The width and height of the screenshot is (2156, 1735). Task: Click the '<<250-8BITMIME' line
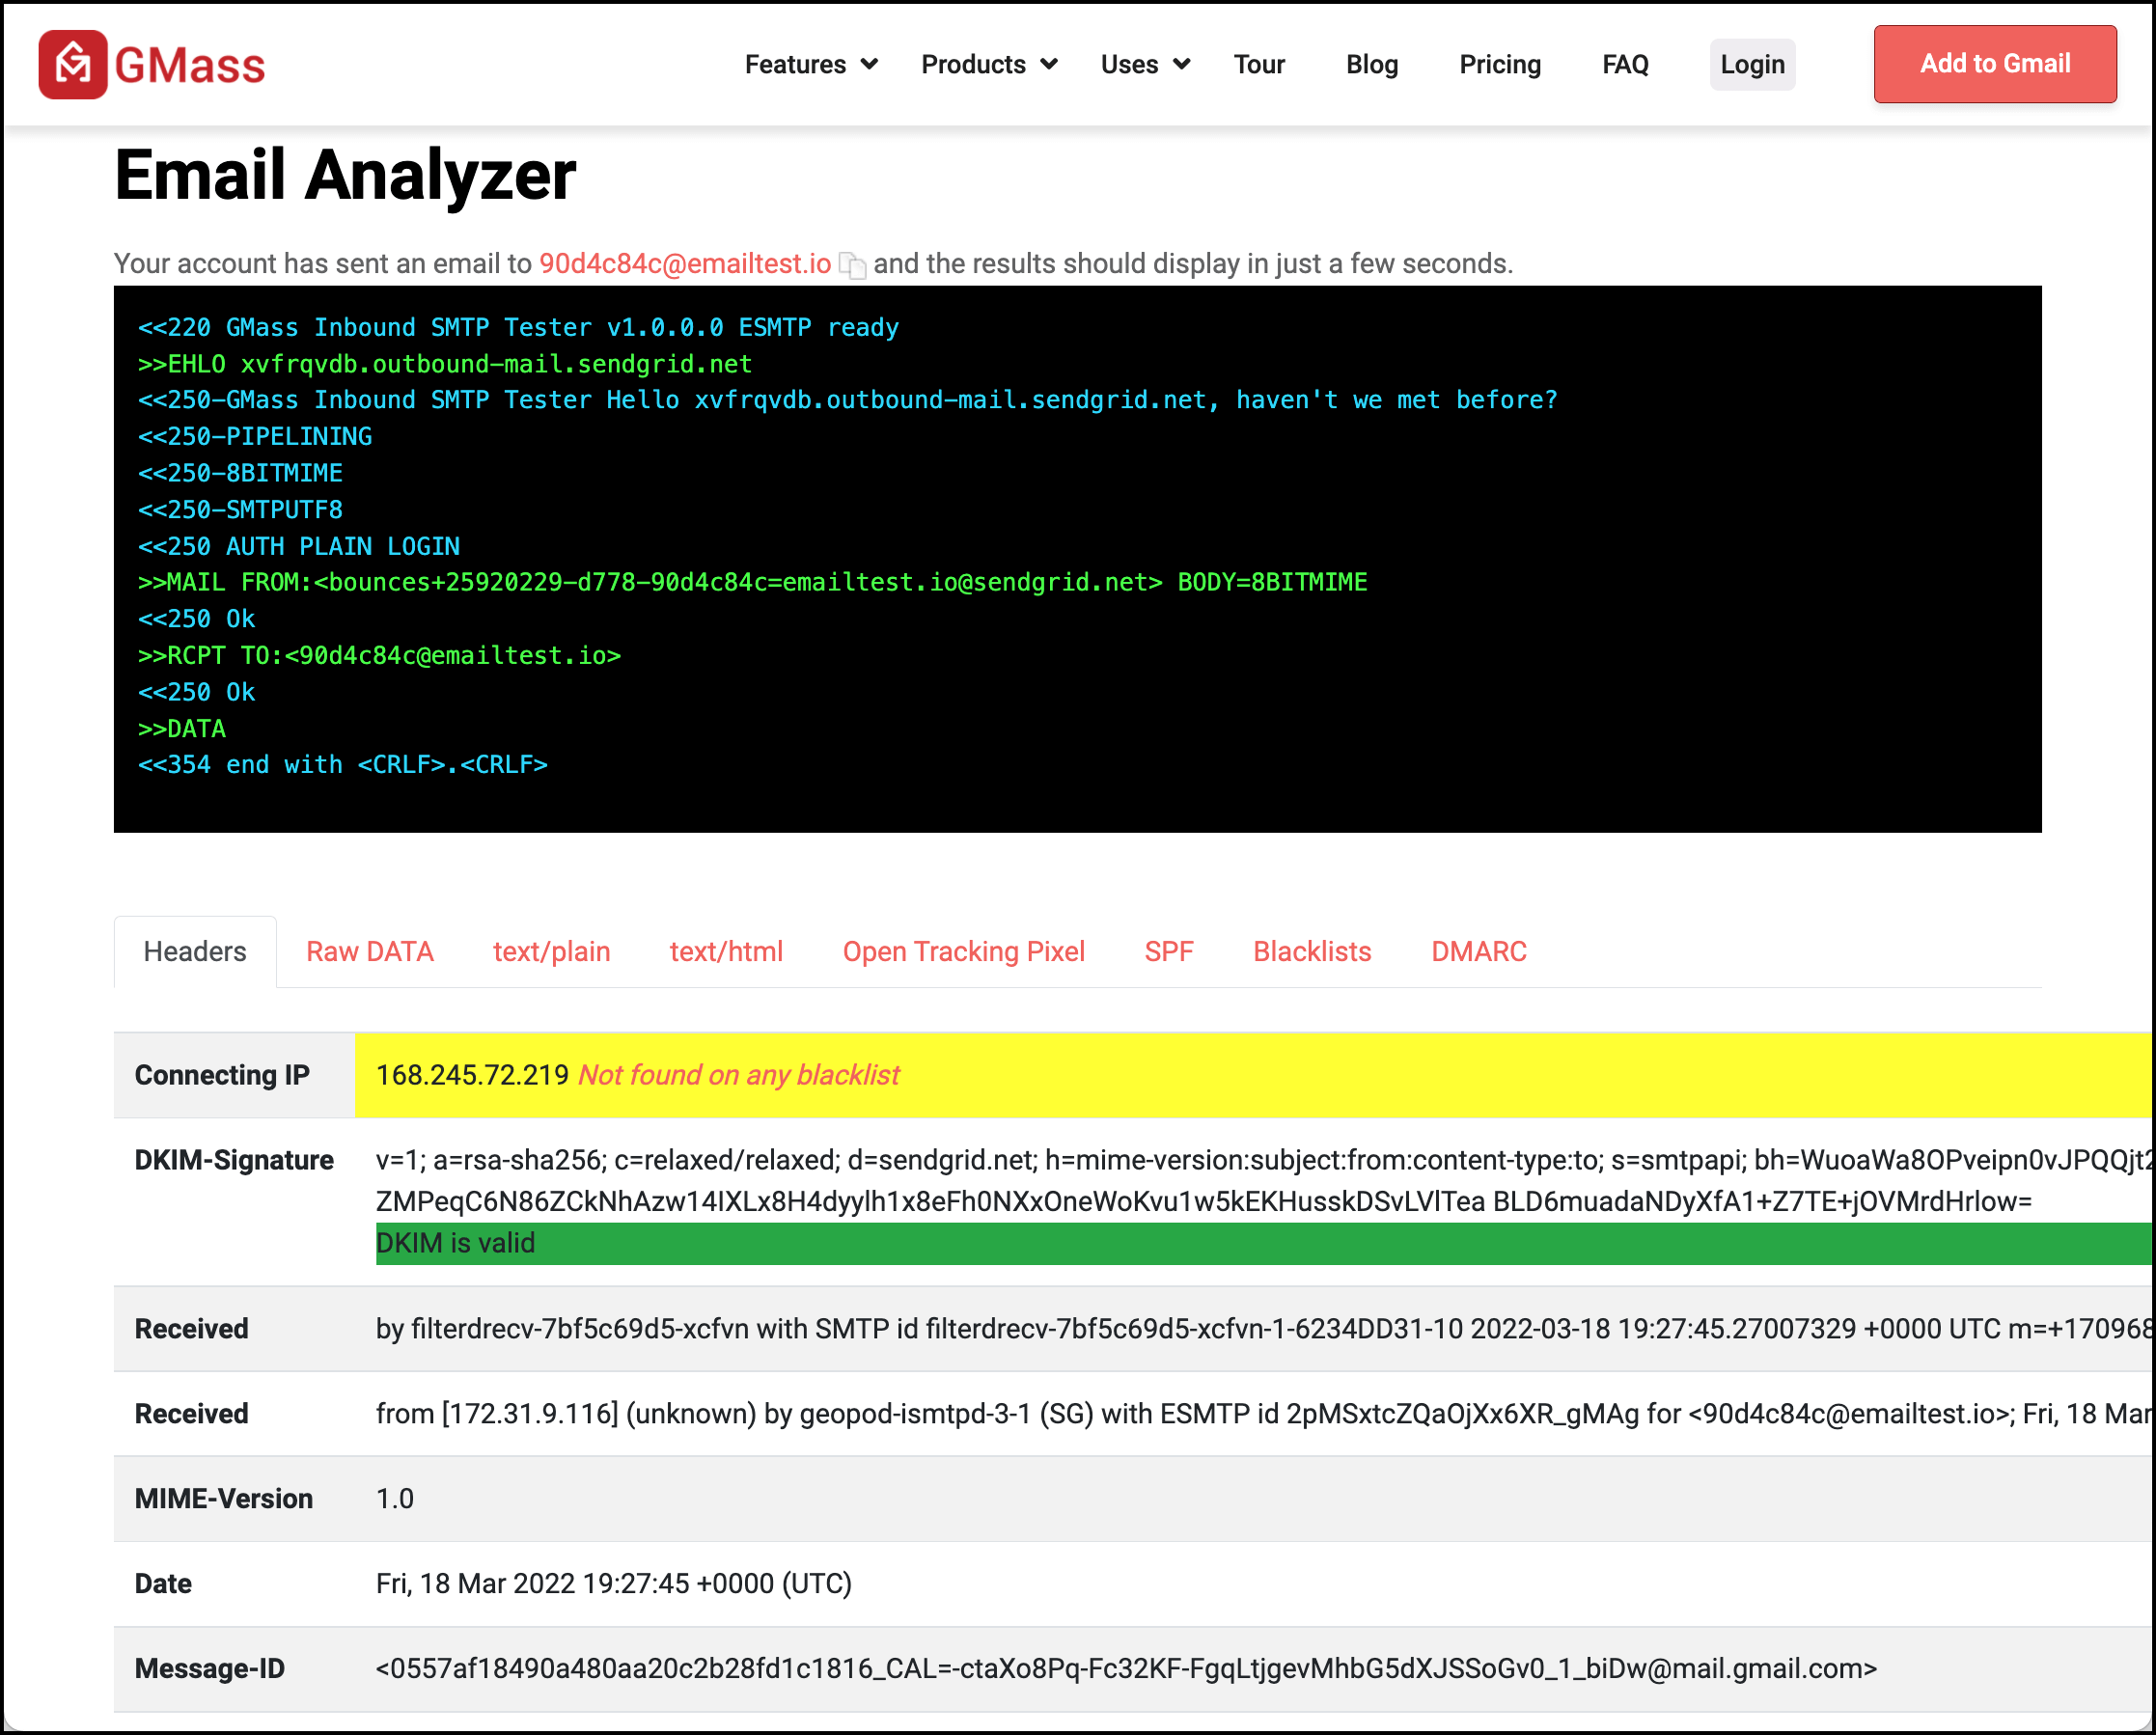(x=240, y=473)
